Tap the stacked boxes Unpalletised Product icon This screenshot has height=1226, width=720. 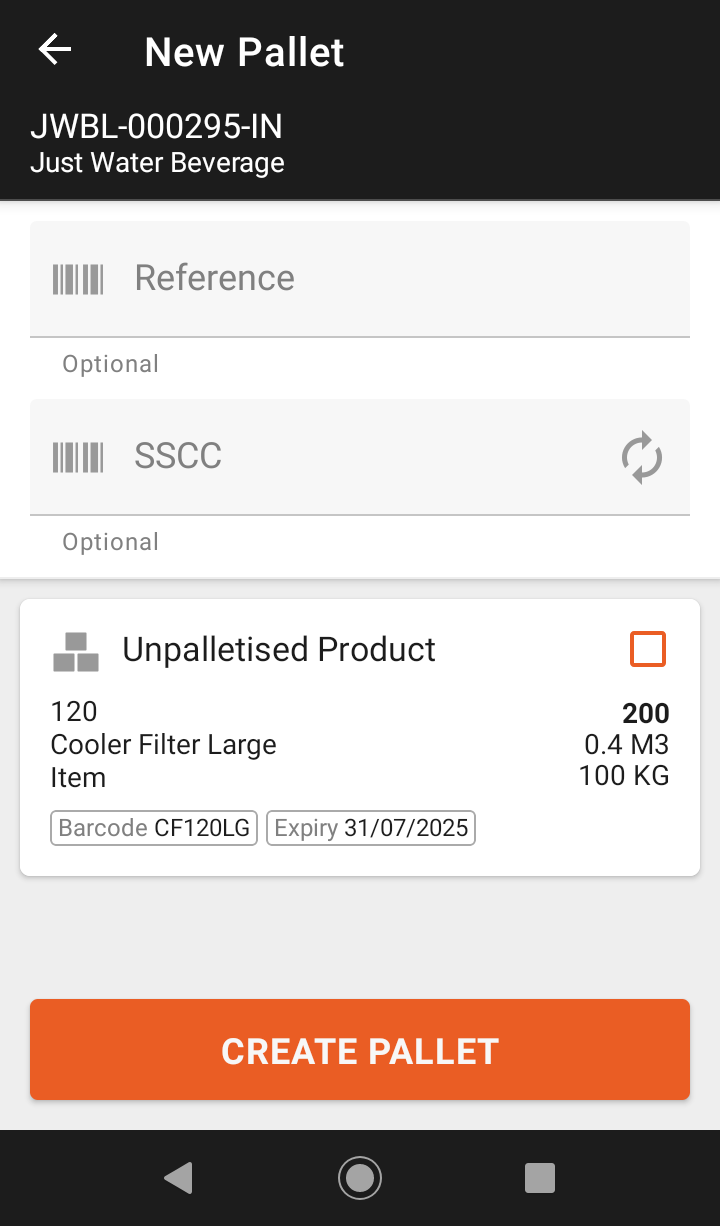coord(76,652)
